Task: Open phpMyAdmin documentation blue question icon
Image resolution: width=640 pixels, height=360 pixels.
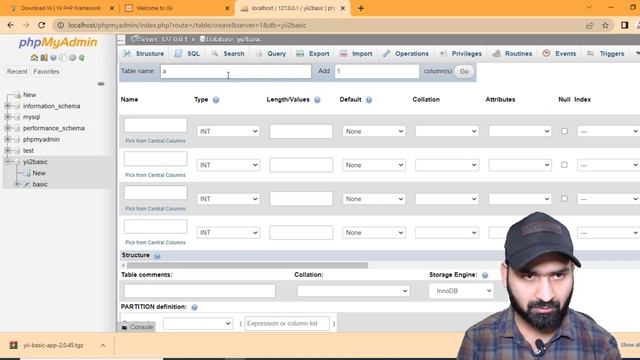Action: (x=53, y=58)
